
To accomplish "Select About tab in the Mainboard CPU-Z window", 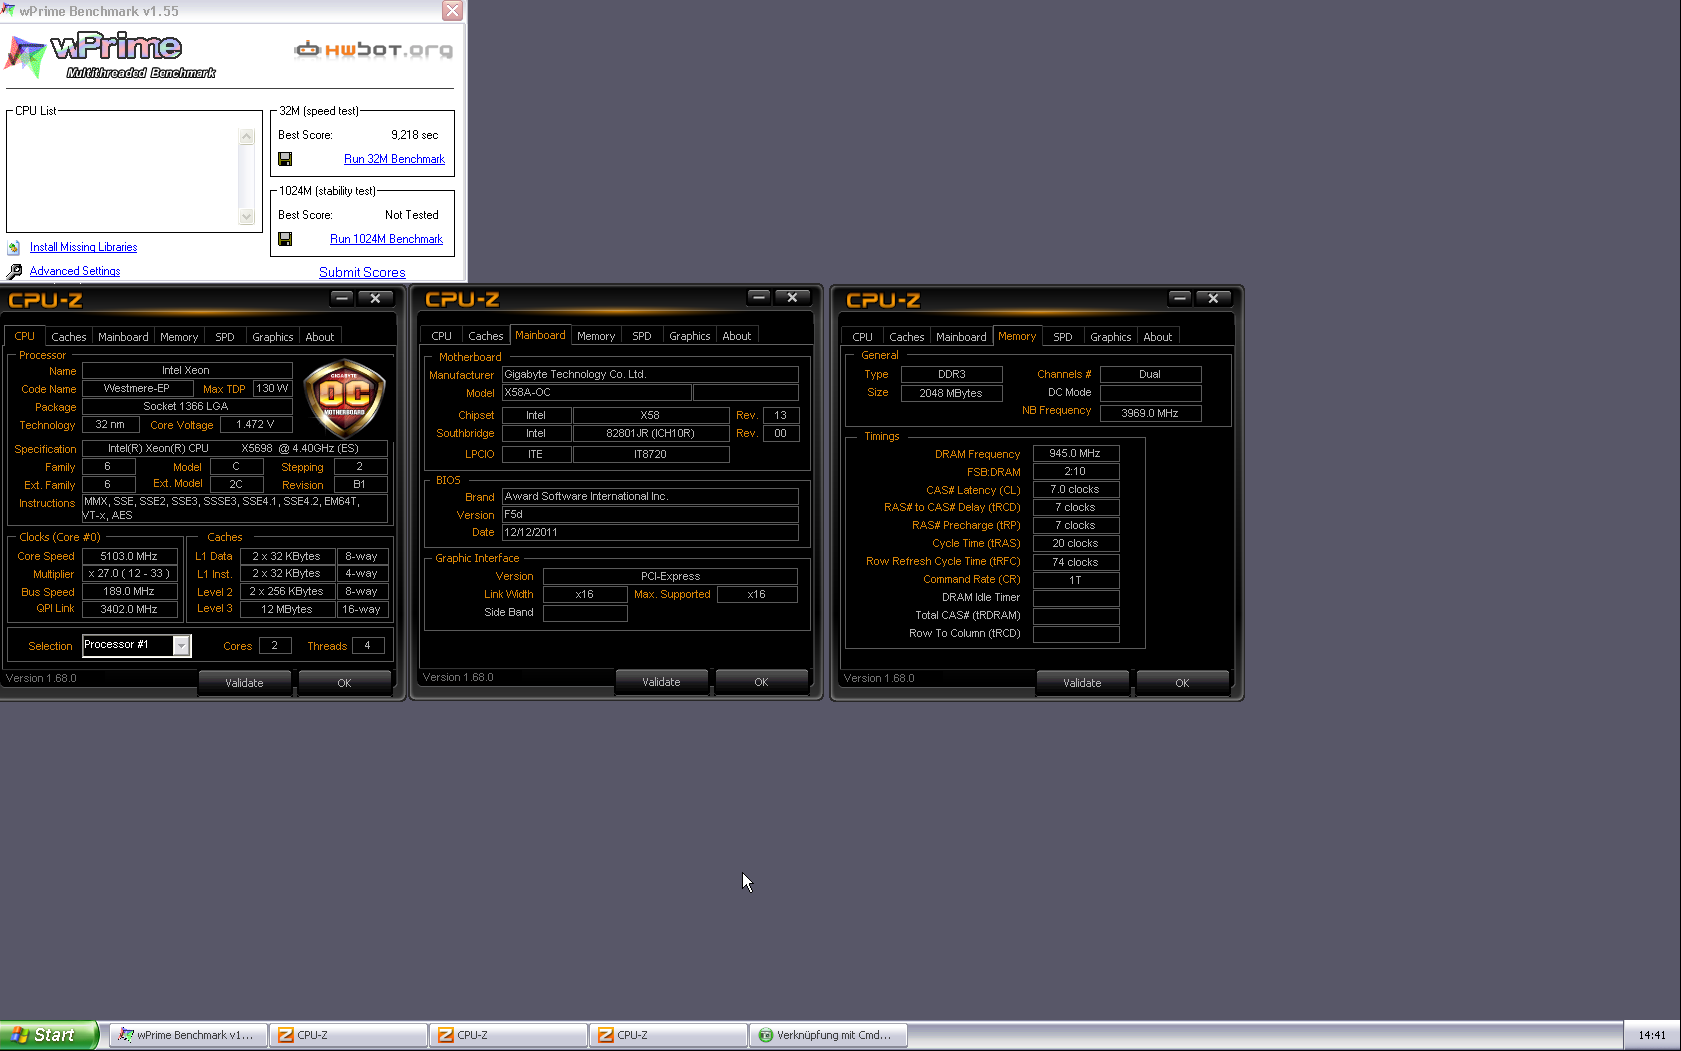I will click(x=737, y=336).
